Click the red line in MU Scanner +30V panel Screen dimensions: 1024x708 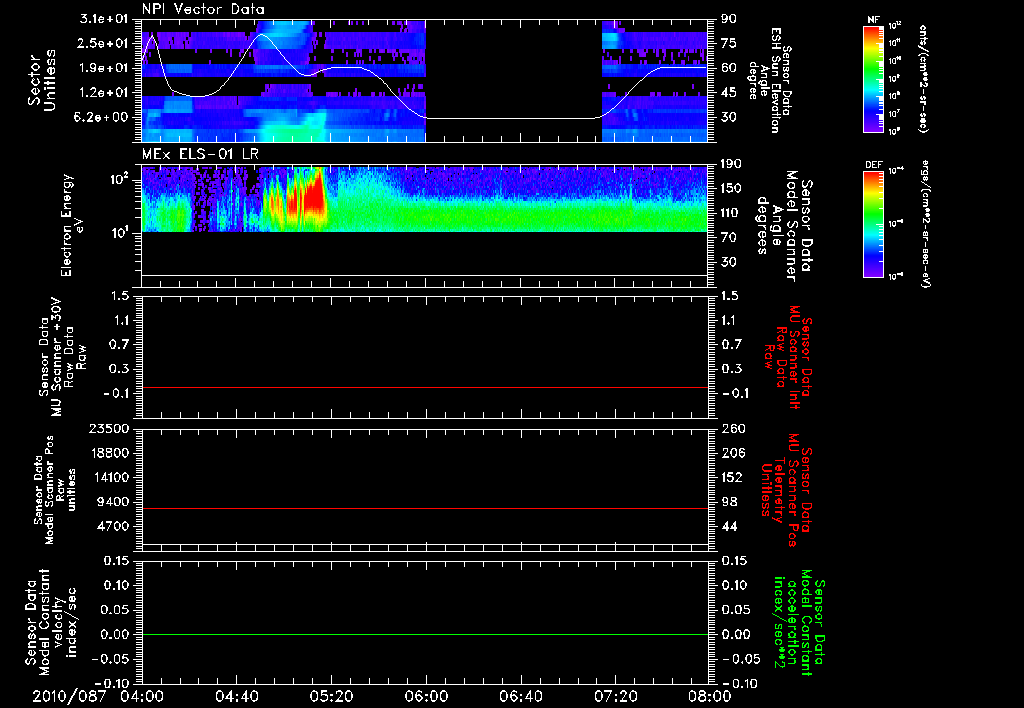(424, 387)
